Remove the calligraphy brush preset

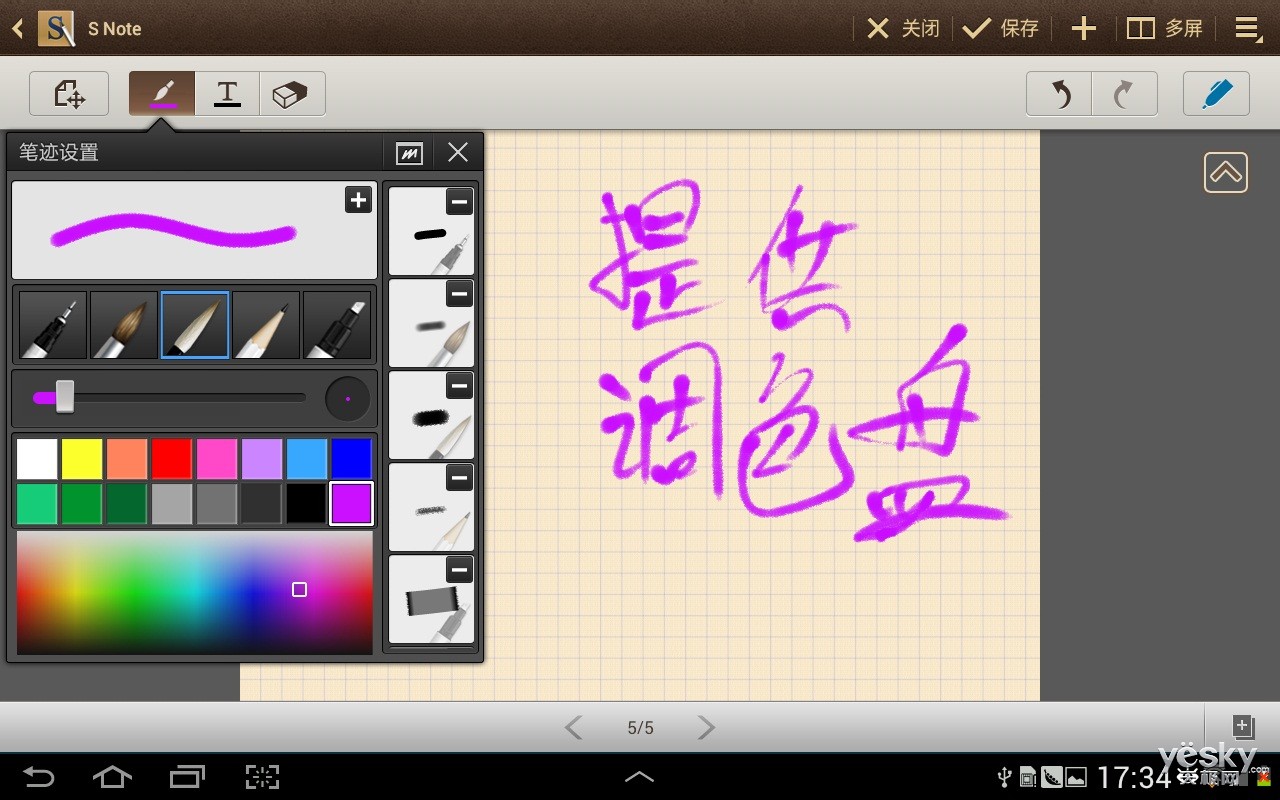(459, 386)
